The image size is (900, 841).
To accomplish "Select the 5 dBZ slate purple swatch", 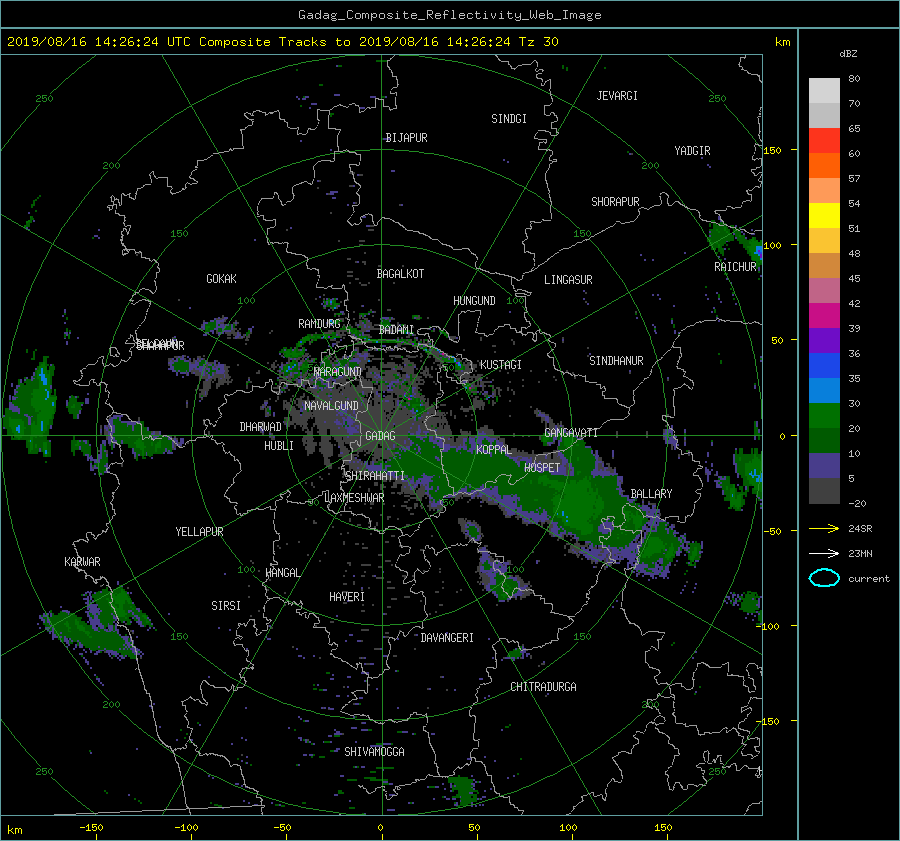I will pos(824,466).
